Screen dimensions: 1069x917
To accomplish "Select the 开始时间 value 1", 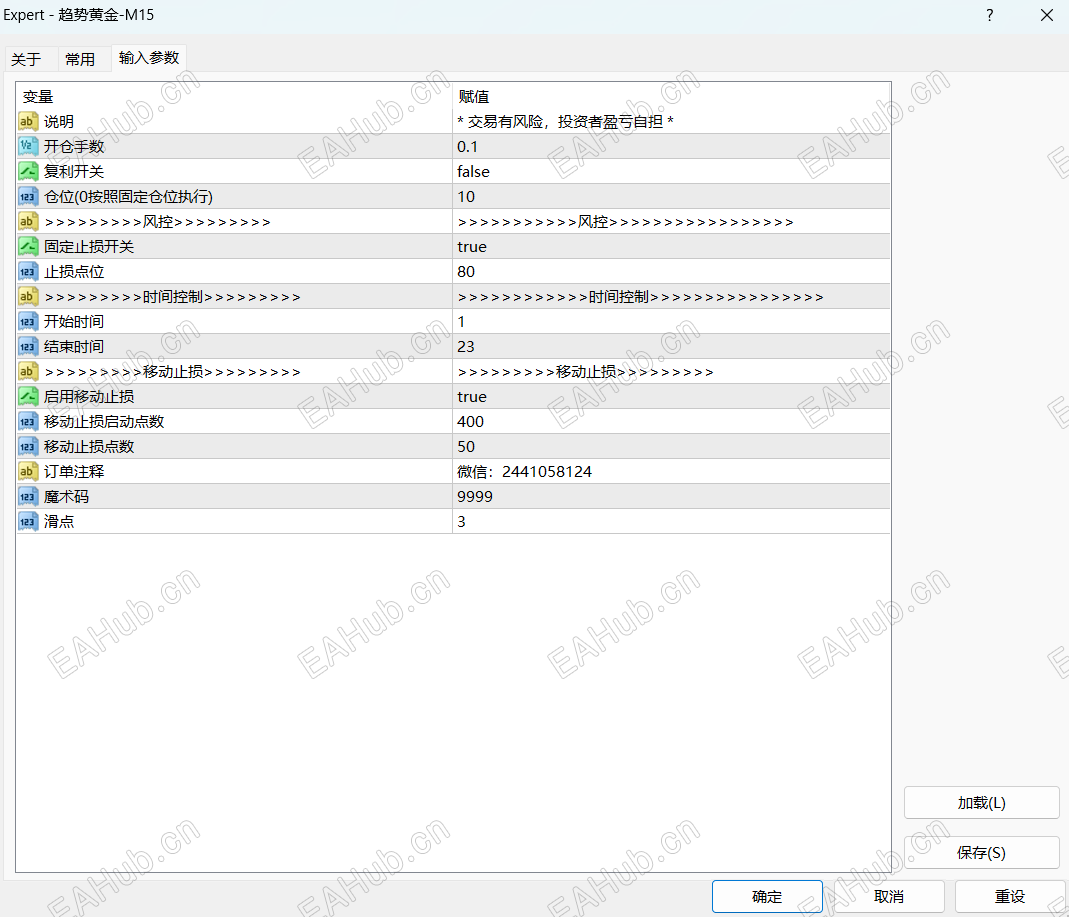I will tap(462, 321).
